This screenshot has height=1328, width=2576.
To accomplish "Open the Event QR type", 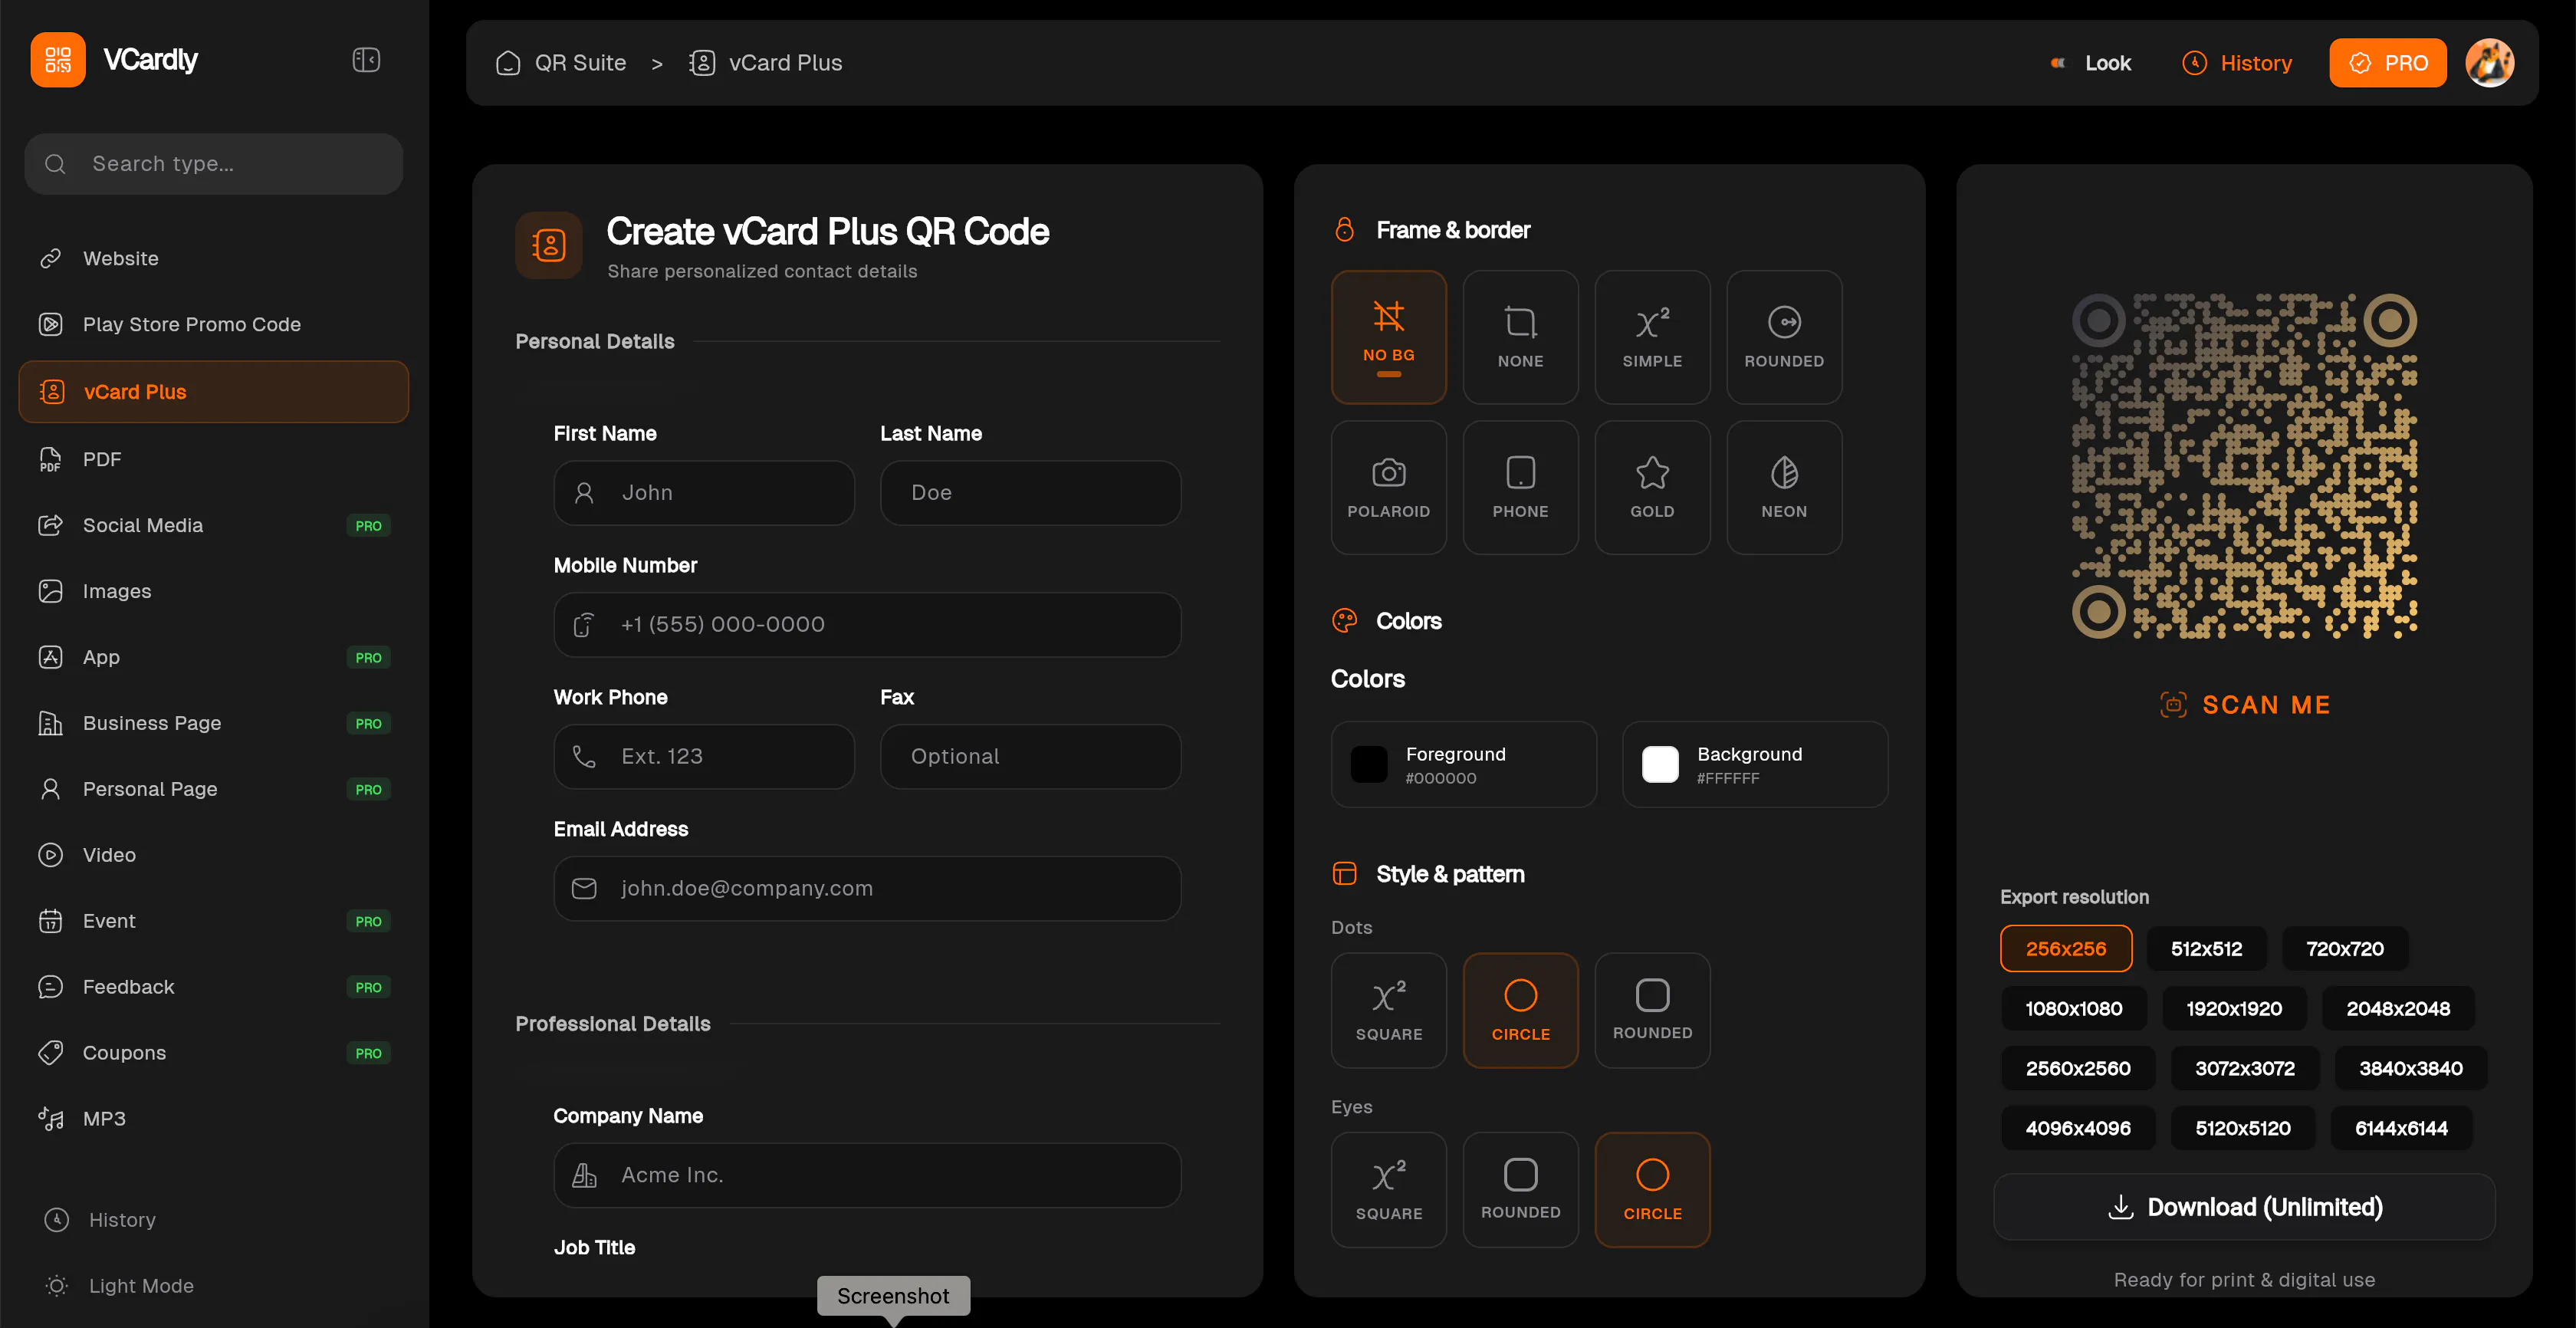I will (213, 921).
